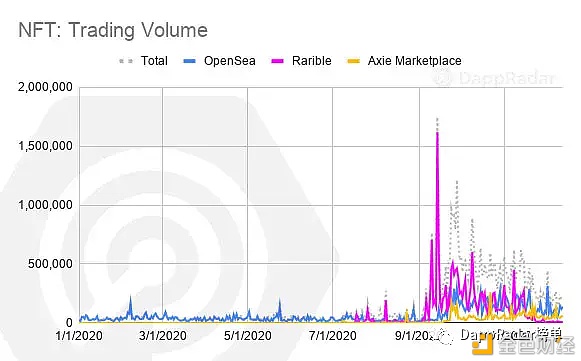
Task: Select the Axie Marketplace legend label
Action: click(415, 61)
